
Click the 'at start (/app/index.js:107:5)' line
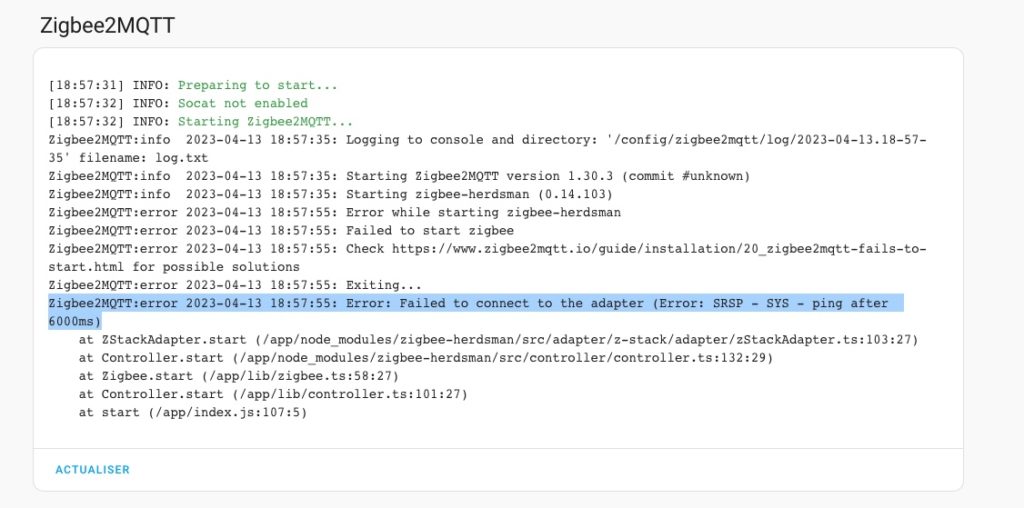tap(193, 412)
